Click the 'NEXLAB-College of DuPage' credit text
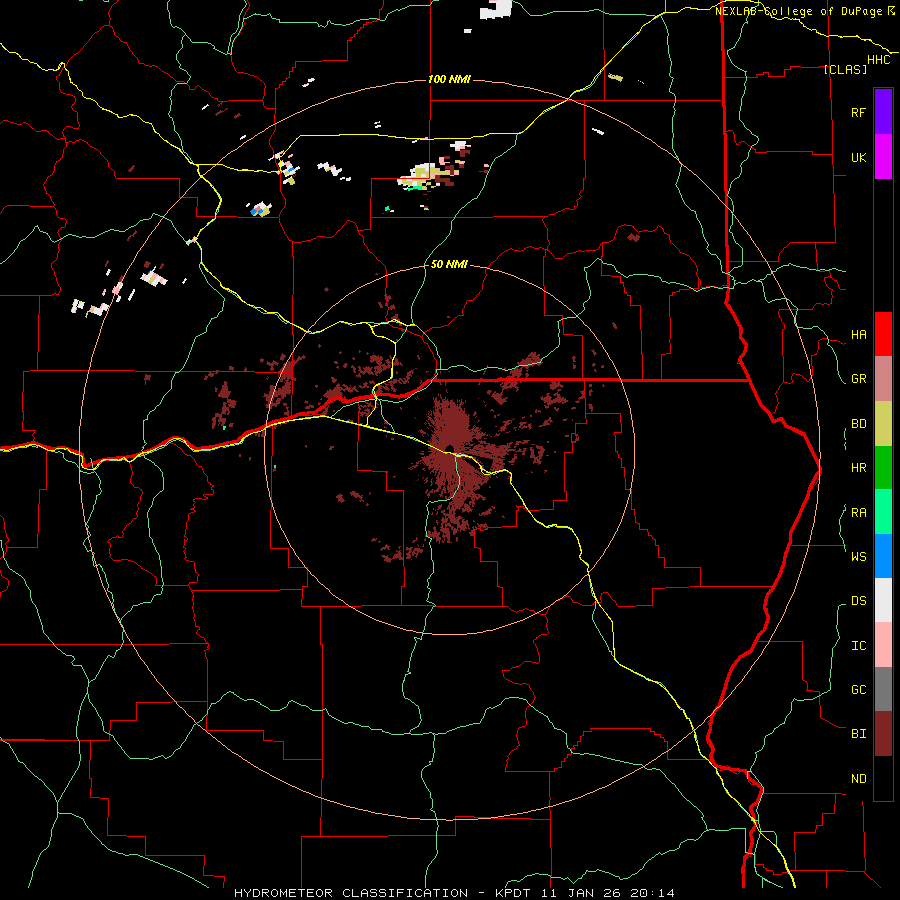The height and width of the screenshot is (900, 900). click(x=799, y=11)
